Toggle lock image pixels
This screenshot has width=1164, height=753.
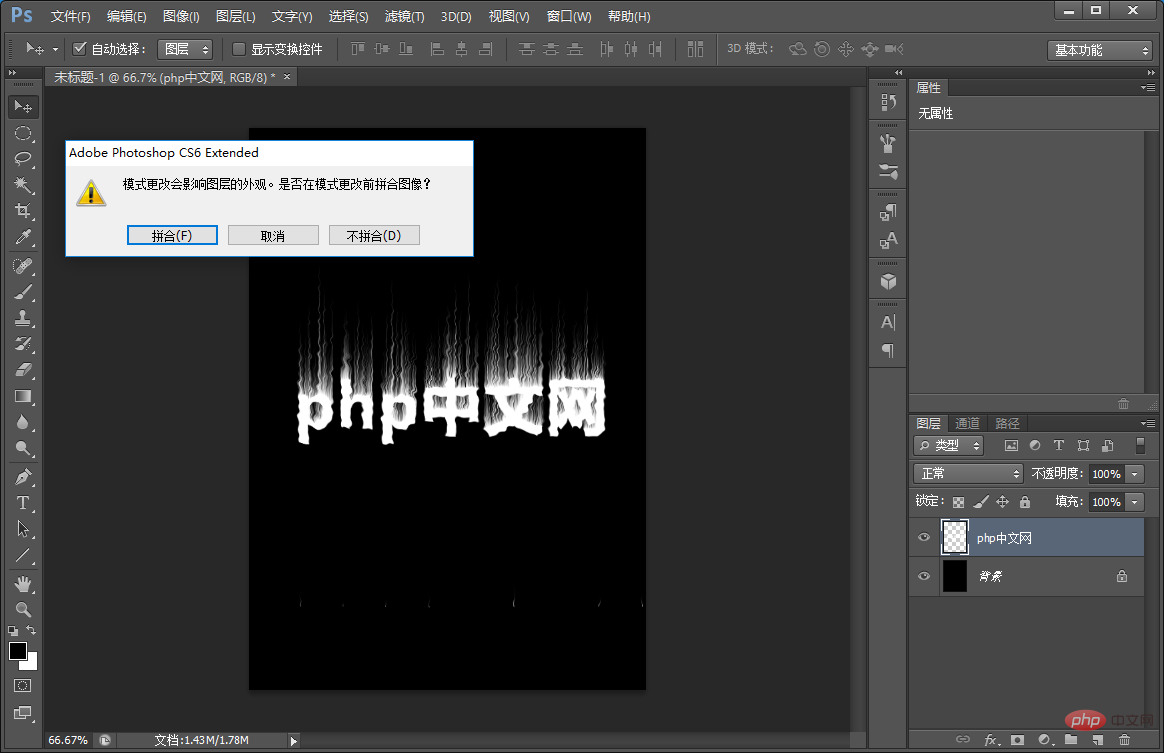(981, 502)
